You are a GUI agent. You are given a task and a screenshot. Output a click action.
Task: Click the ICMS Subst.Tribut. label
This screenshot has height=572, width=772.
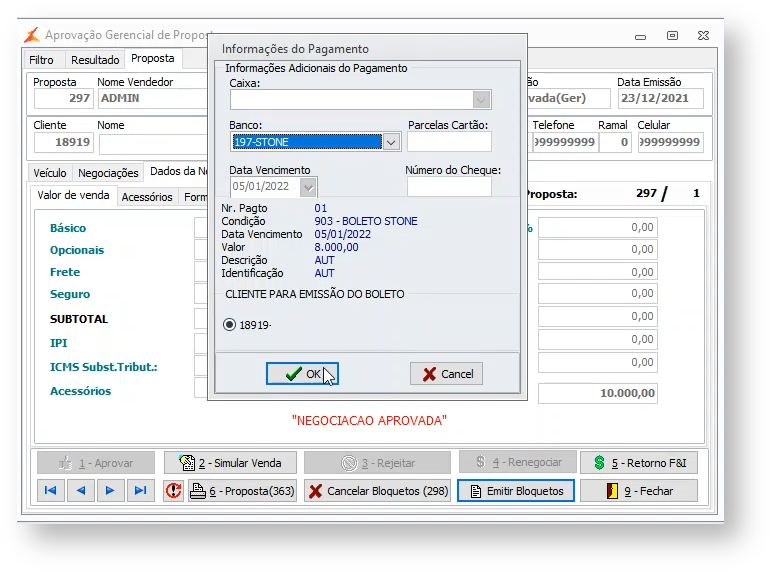pos(103,367)
